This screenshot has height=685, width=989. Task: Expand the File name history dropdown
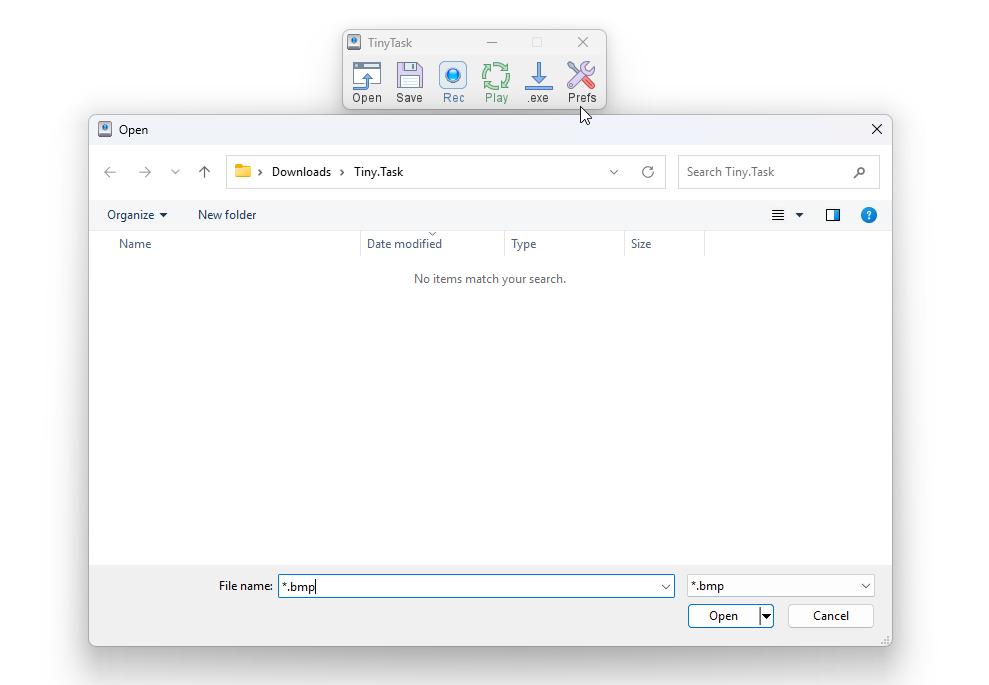click(x=665, y=587)
